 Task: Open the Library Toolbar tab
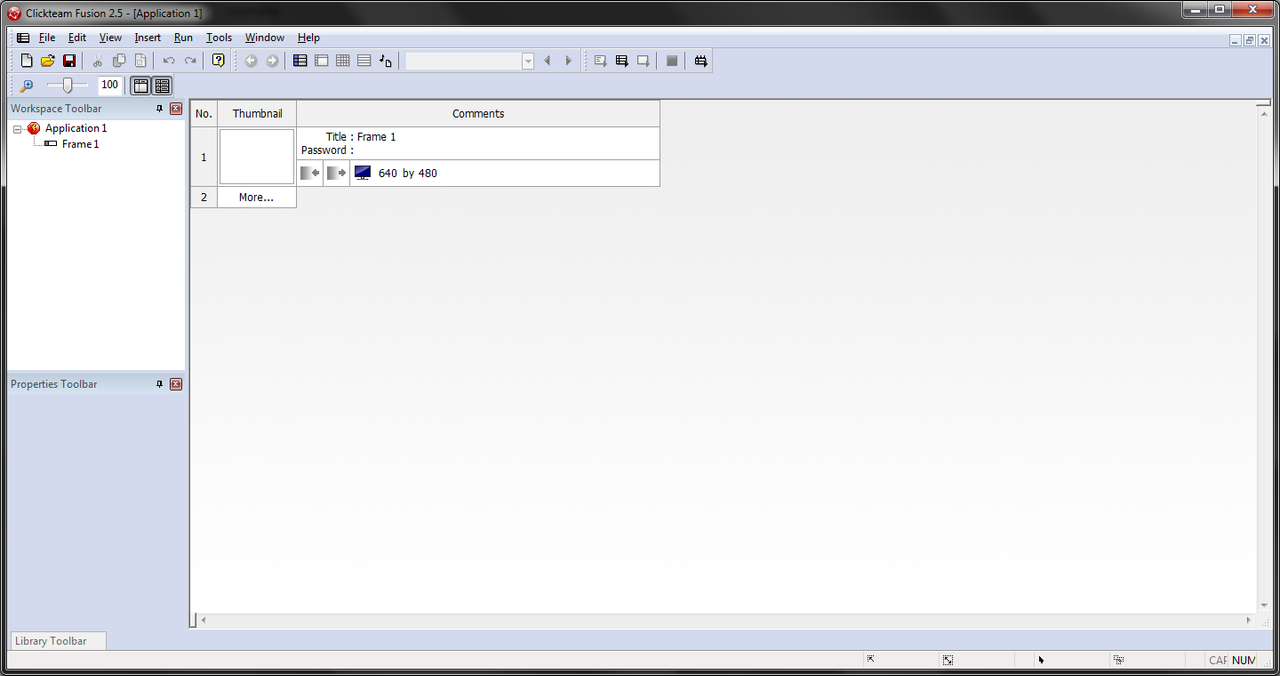(x=51, y=641)
